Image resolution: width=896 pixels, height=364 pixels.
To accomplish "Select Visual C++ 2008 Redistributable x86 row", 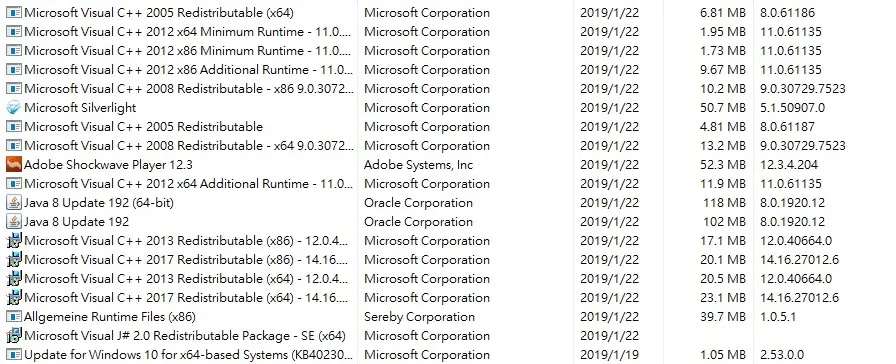I will pos(448,89).
